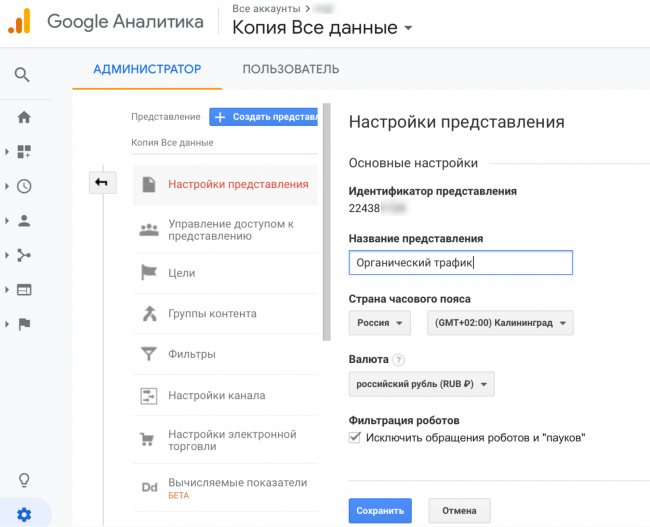Click the Сохранить button
The height and width of the screenshot is (527, 650).
tap(380, 511)
